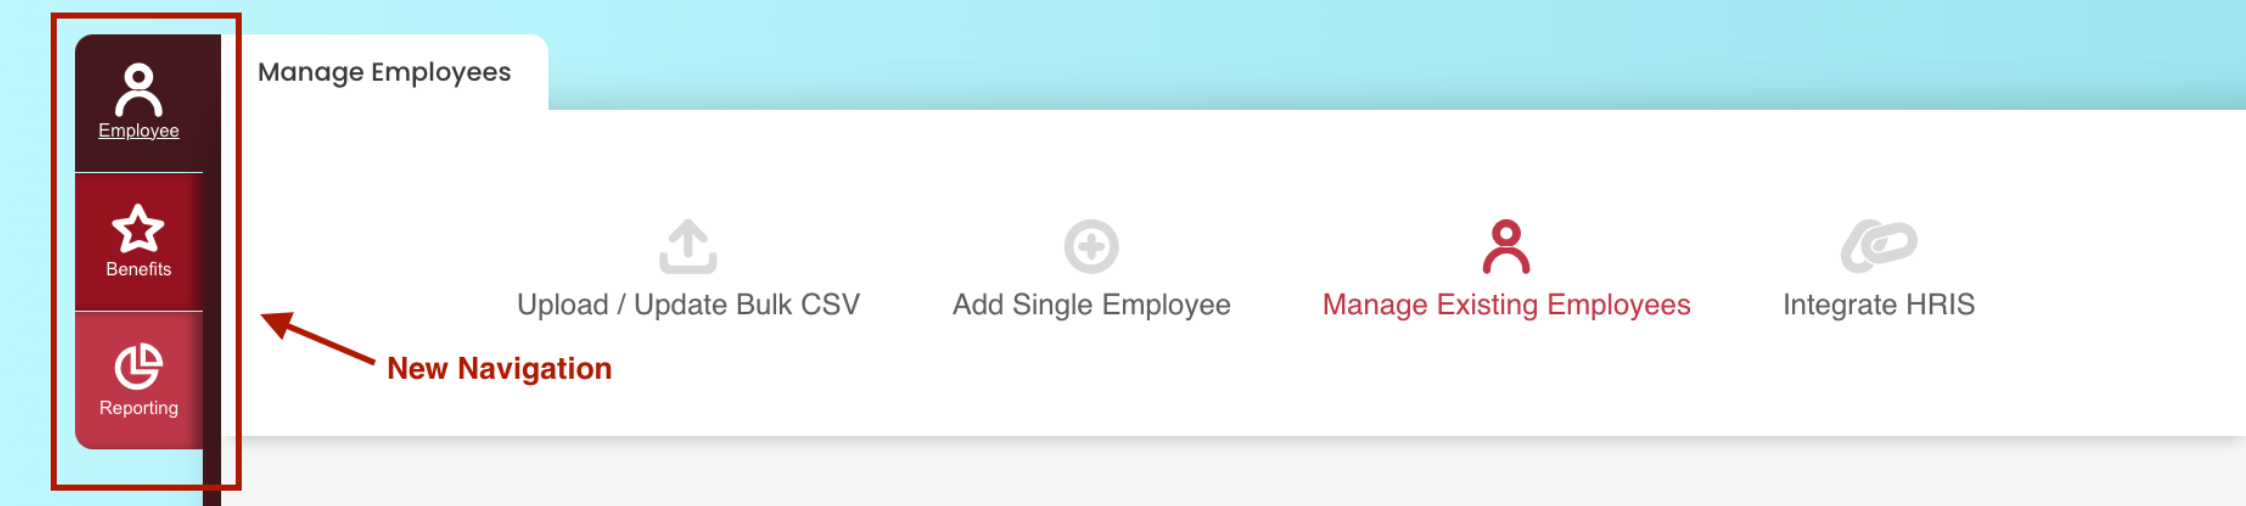Click the red person icon
The height and width of the screenshot is (506, 2246).
(x=1506, y=246)
